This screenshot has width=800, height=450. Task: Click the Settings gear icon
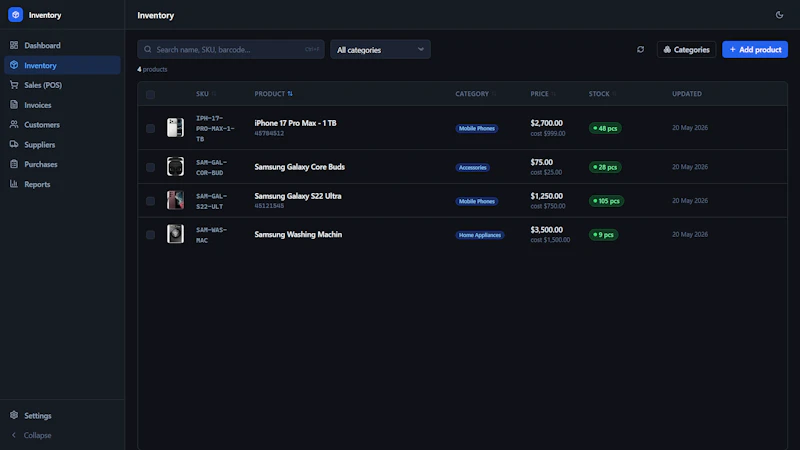[14, 415]
